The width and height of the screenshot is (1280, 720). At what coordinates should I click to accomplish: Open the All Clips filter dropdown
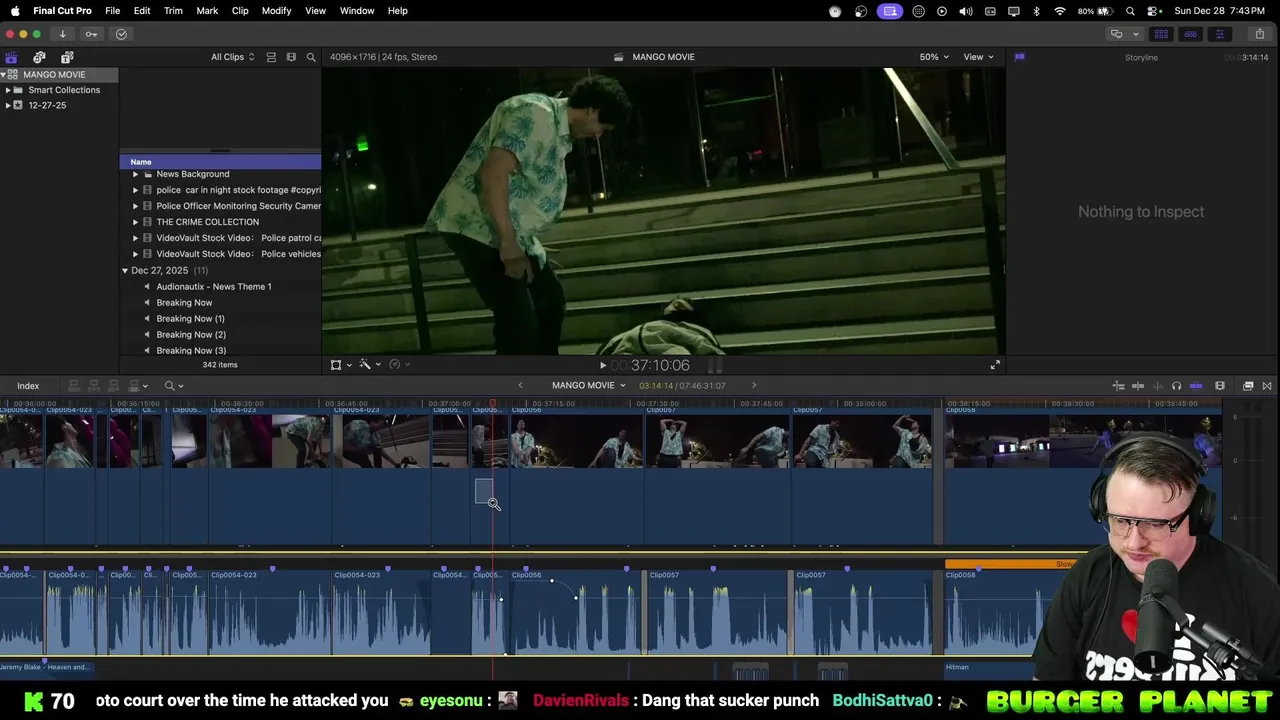232,57
